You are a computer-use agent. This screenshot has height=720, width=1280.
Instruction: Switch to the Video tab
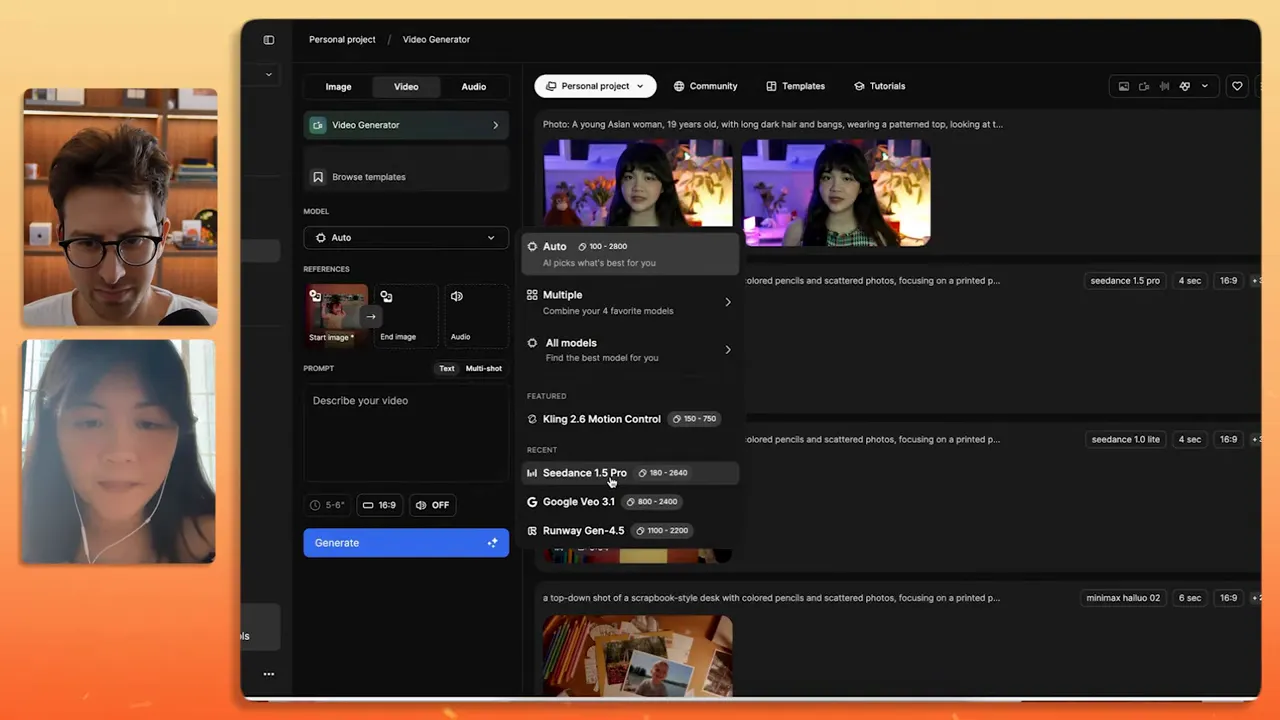(406, 87)
